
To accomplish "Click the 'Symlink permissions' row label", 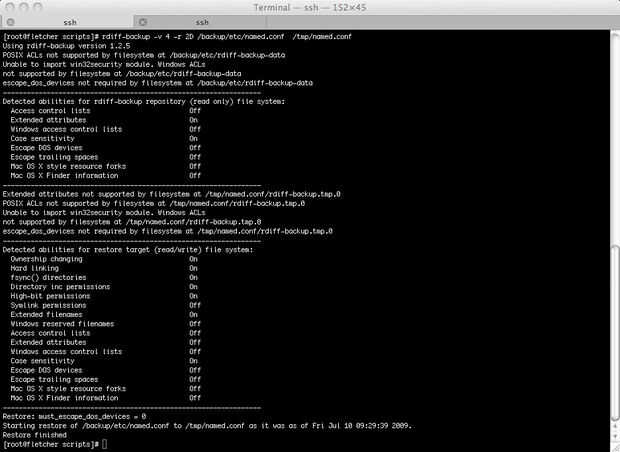I will (x=49, y=305).
